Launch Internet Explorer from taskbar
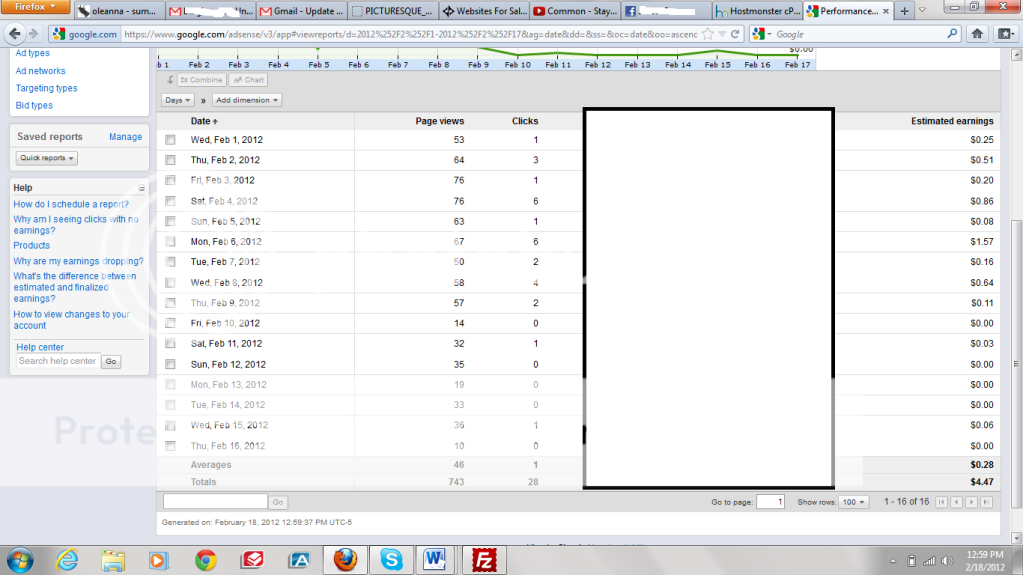Image resolution: width=1023 pixels, height=575 pixels. 67,560
